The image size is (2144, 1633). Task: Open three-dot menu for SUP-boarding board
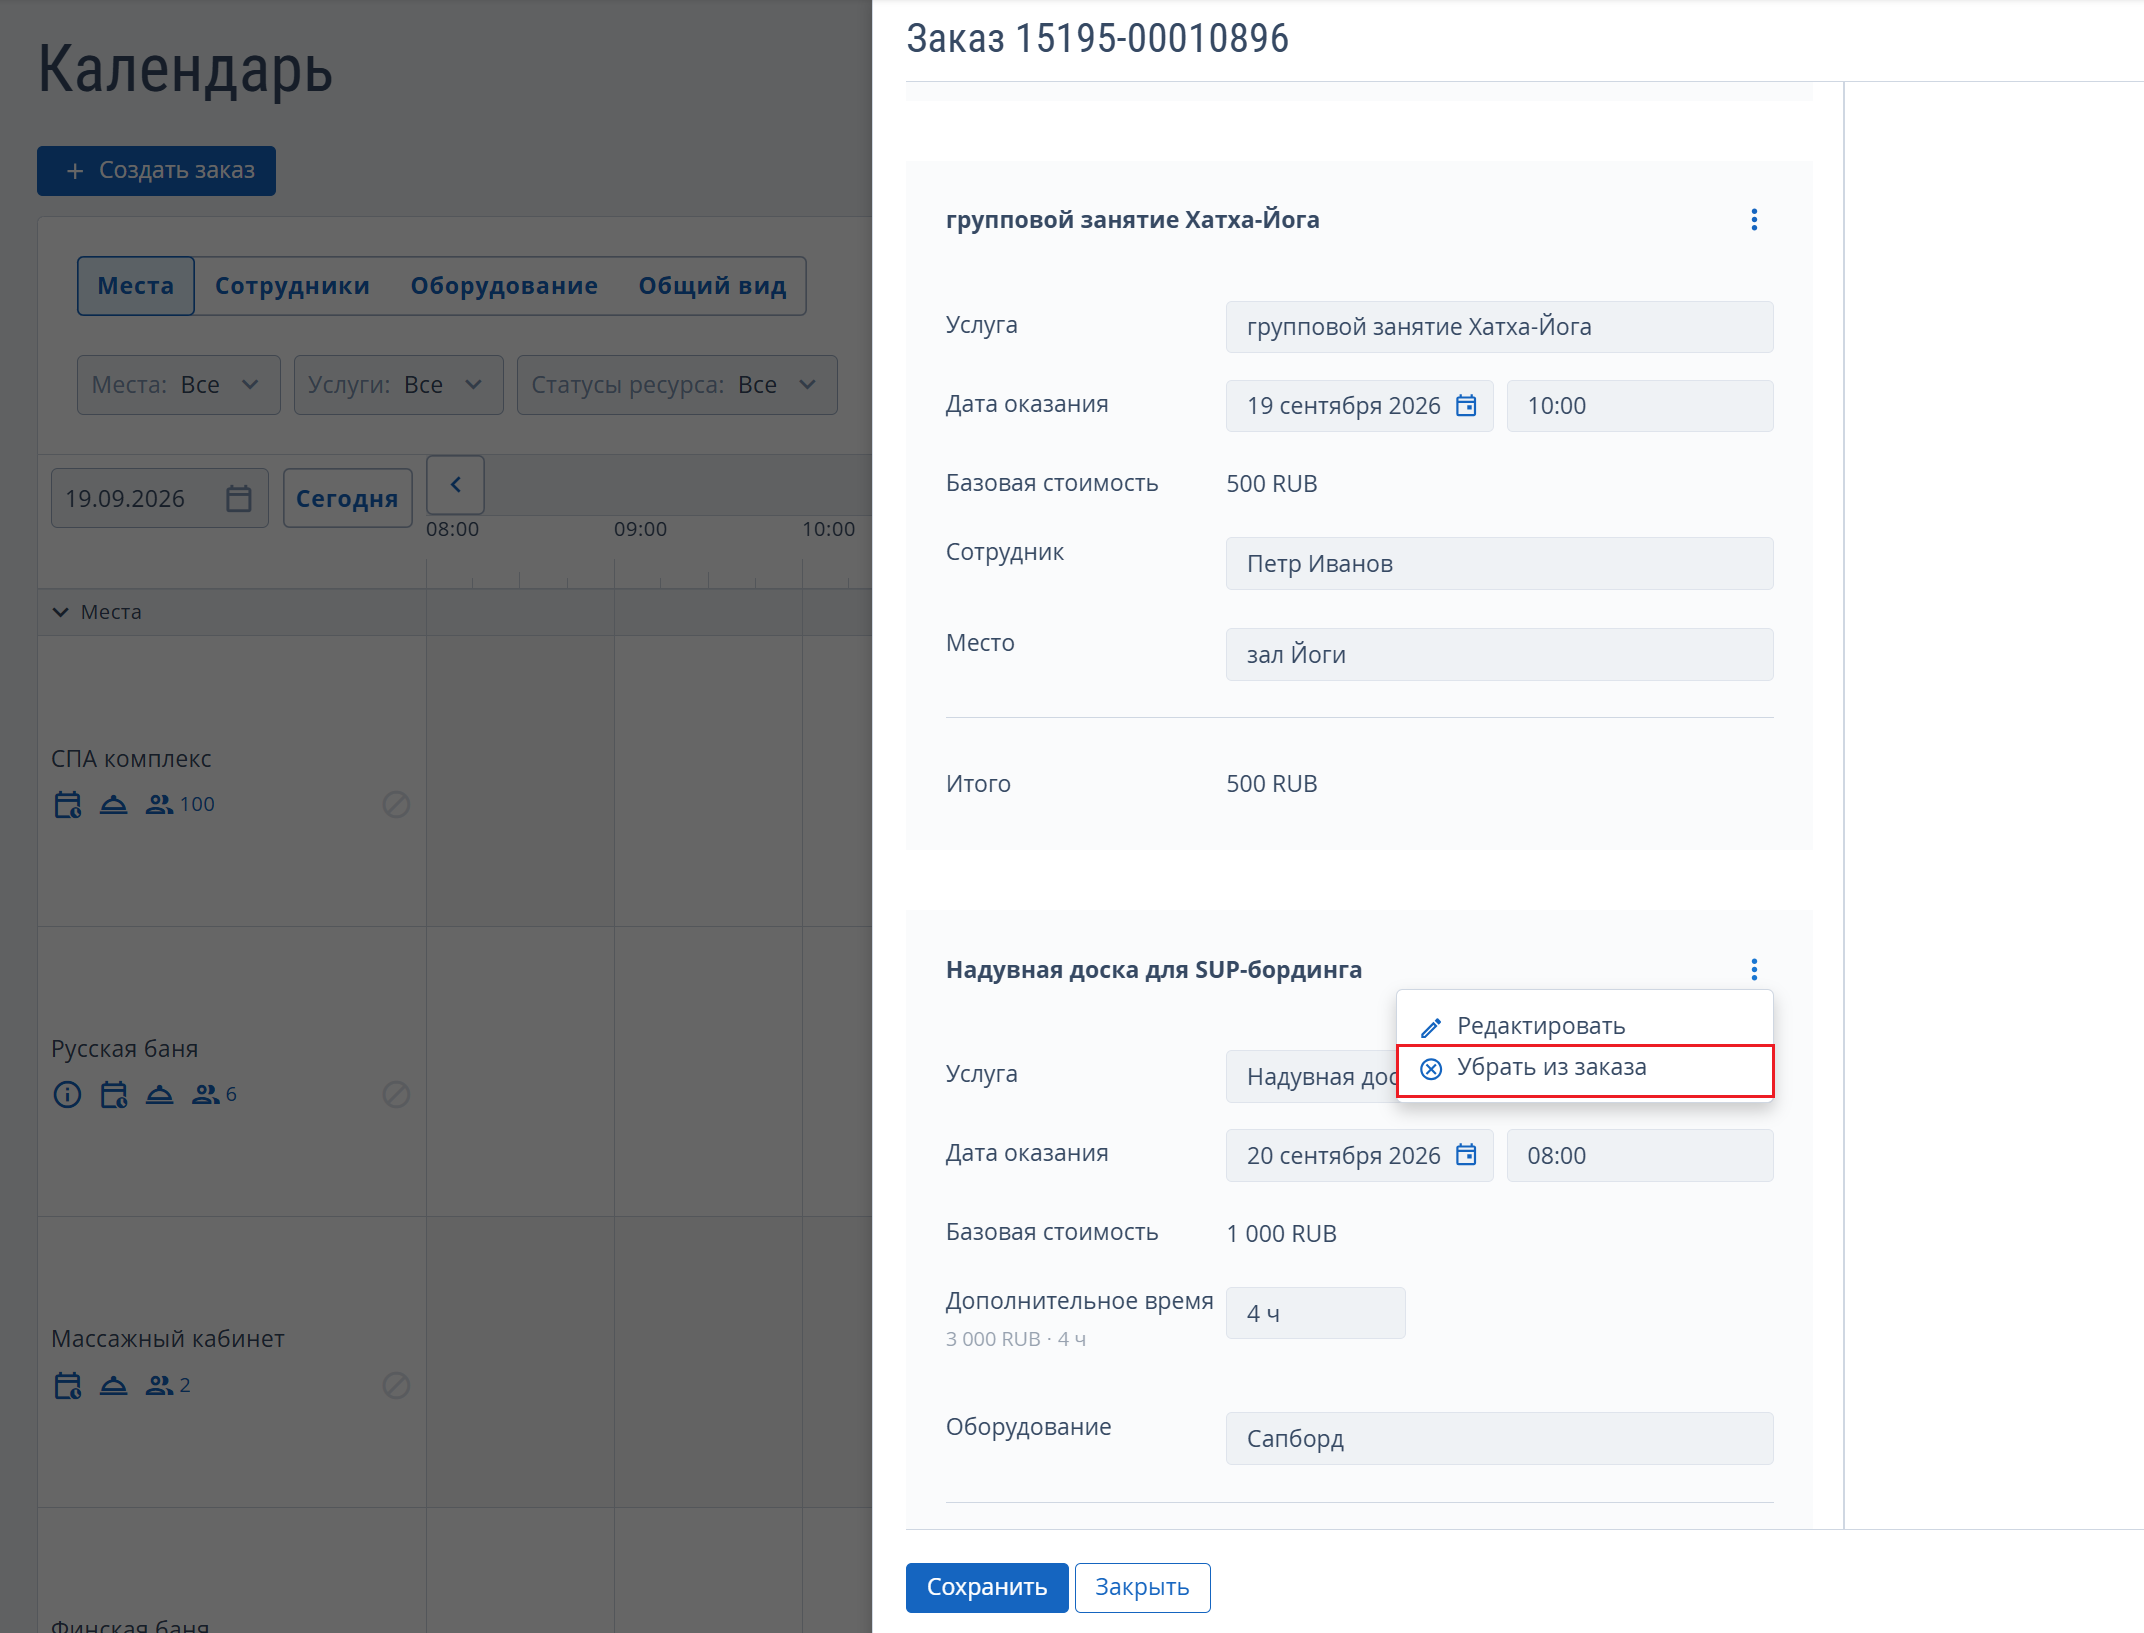click(1754, 970)
